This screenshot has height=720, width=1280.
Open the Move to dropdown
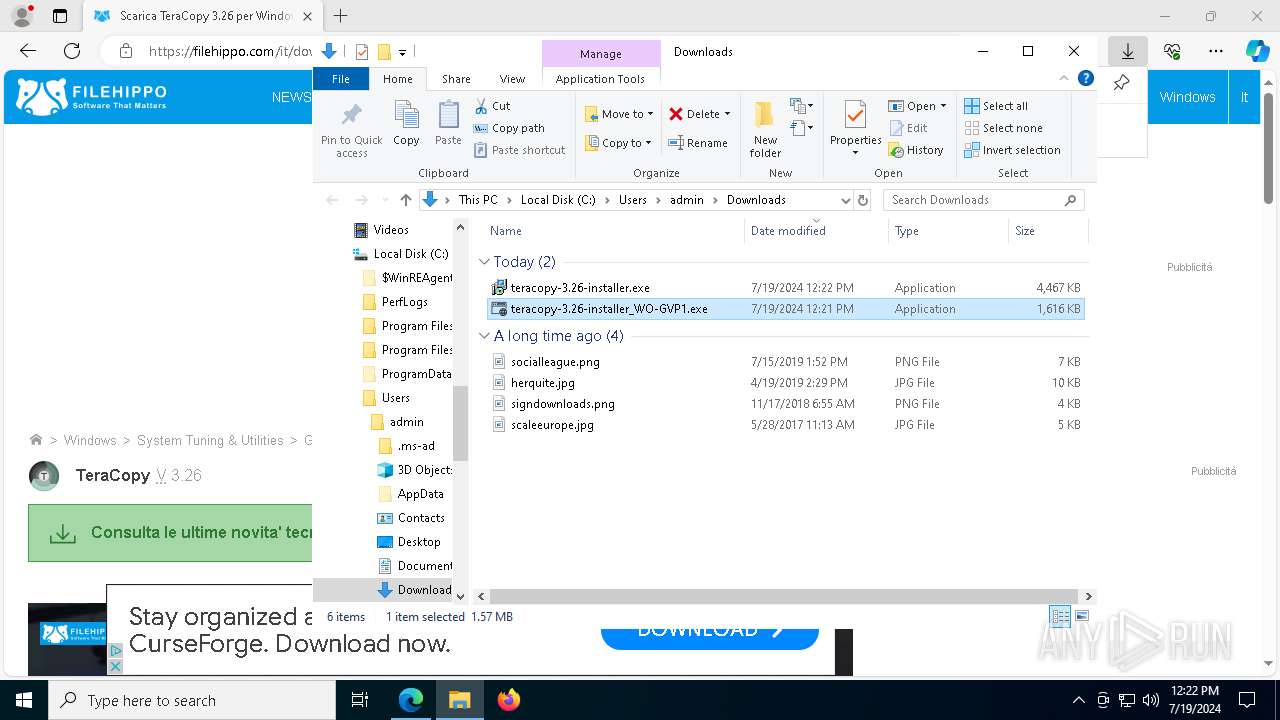[619, 114]
